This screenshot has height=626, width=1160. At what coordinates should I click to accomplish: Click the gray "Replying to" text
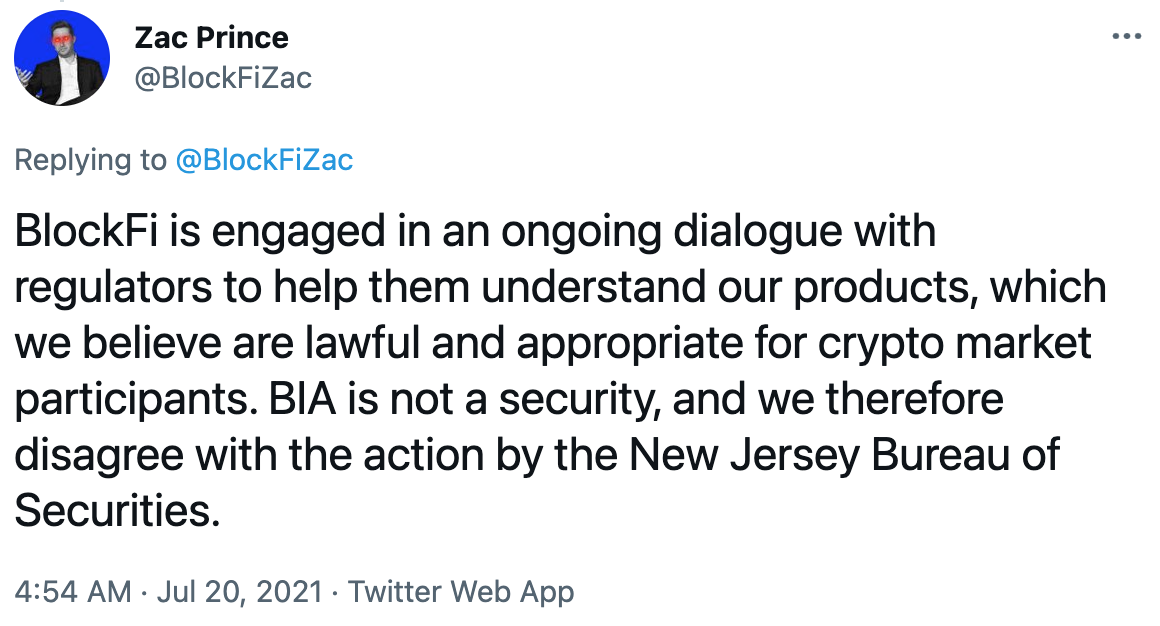(90, 160)
